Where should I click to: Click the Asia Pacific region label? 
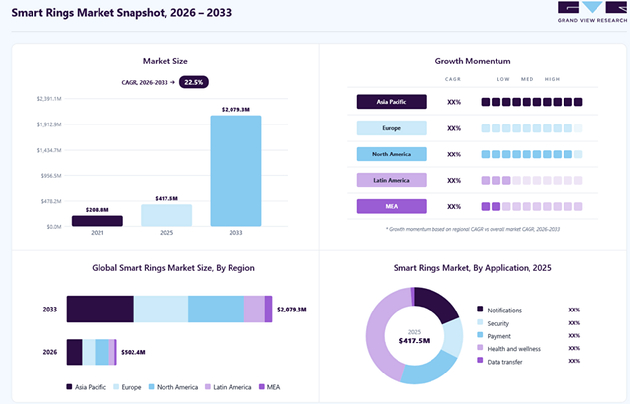392,102
